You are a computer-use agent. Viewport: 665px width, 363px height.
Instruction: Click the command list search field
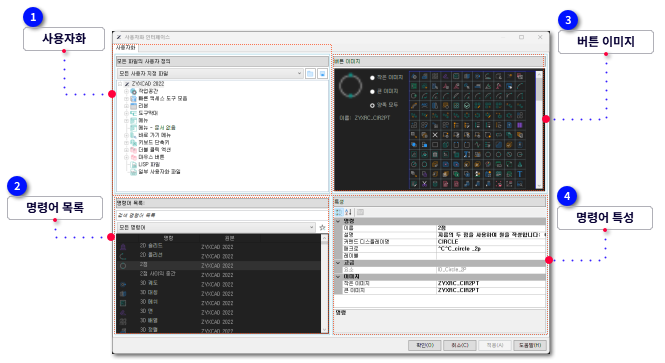pos(222,215)
